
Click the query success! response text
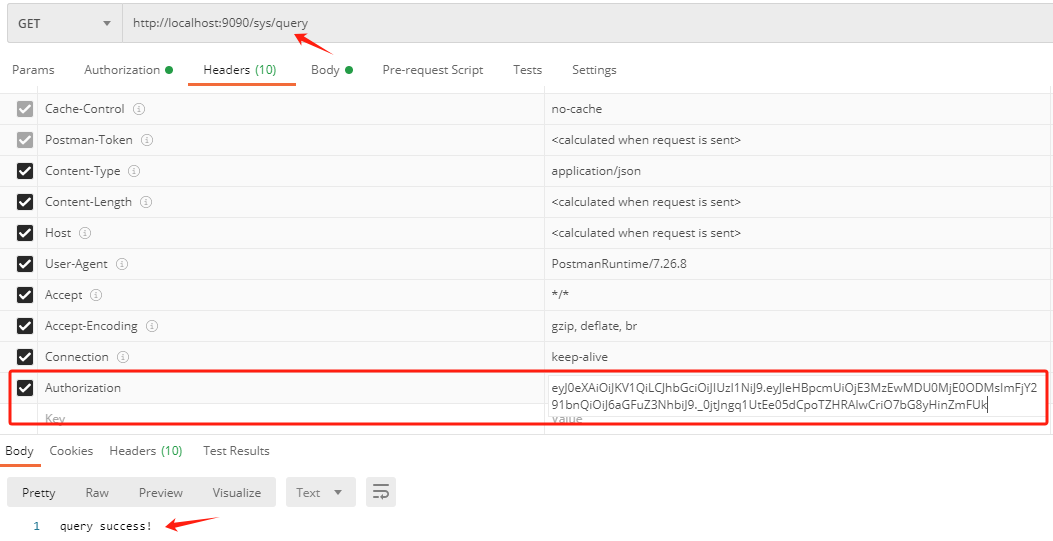(x=105, y=526)
